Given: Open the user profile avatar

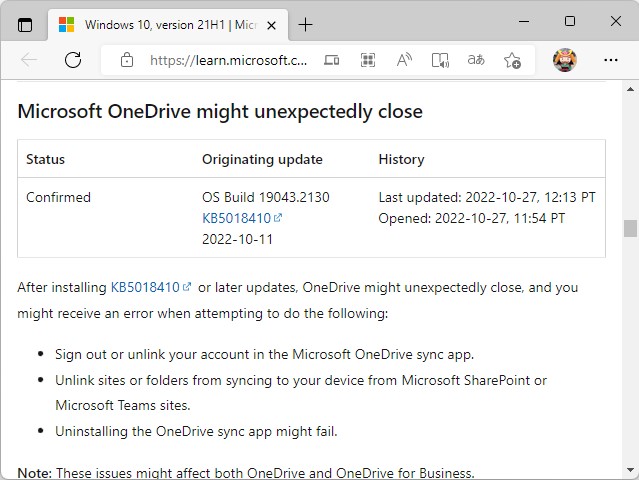Looking at the screenshot, I should coord(565,60).
